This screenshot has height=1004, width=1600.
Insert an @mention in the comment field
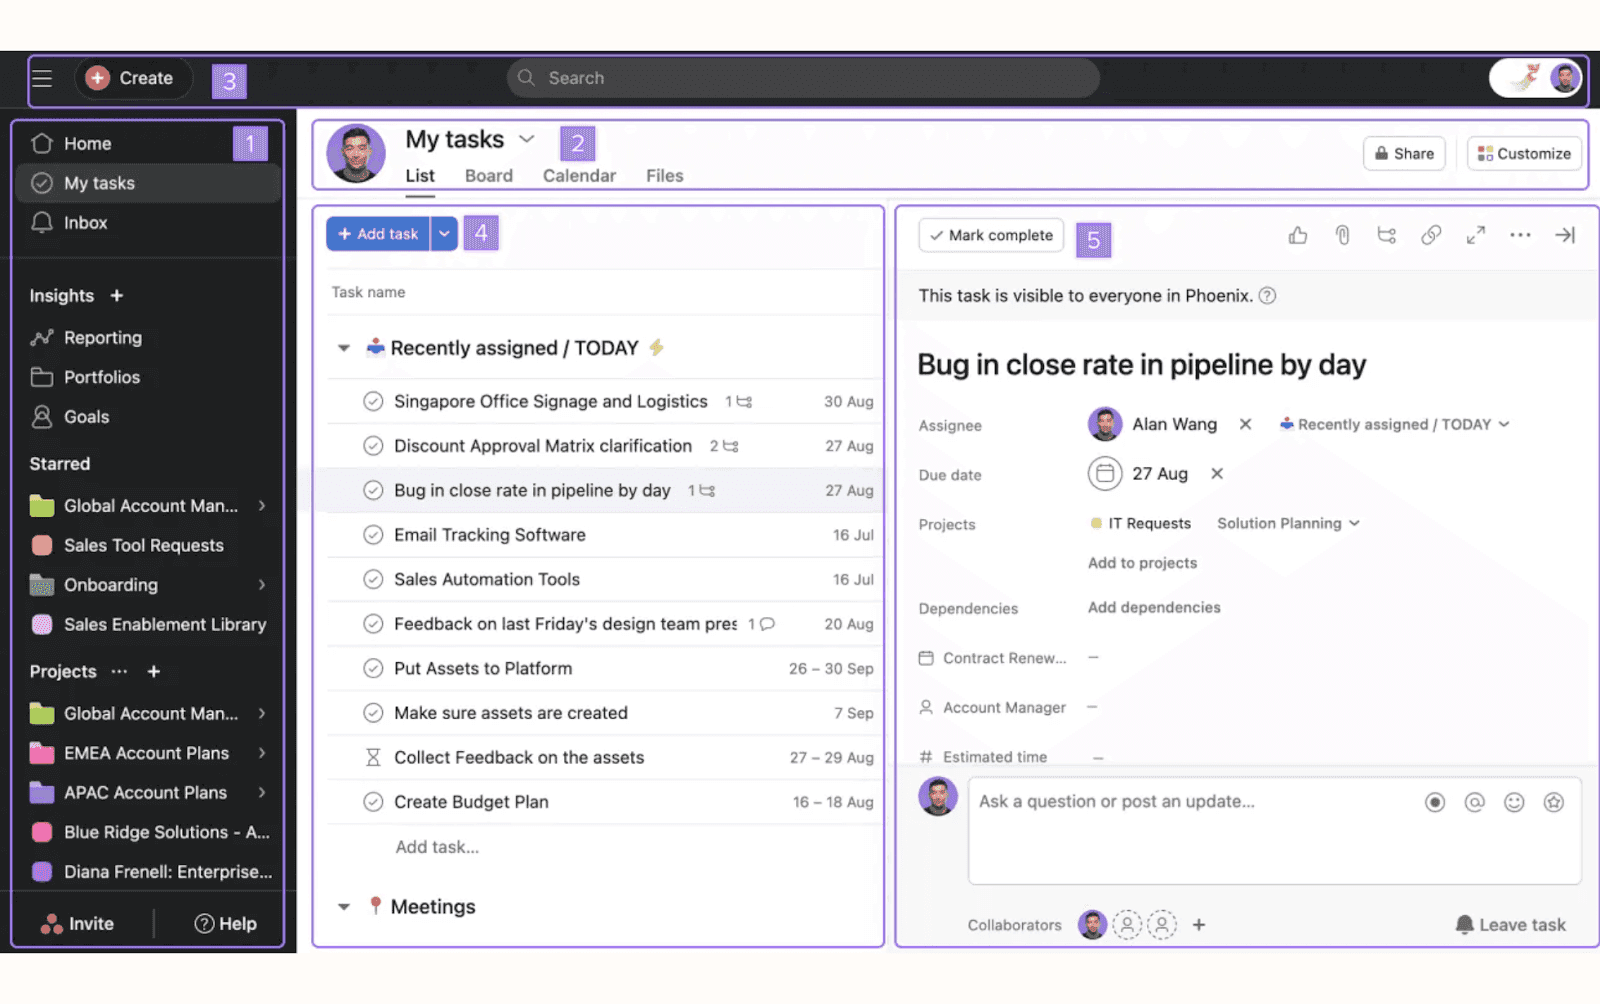(1475, 801)
